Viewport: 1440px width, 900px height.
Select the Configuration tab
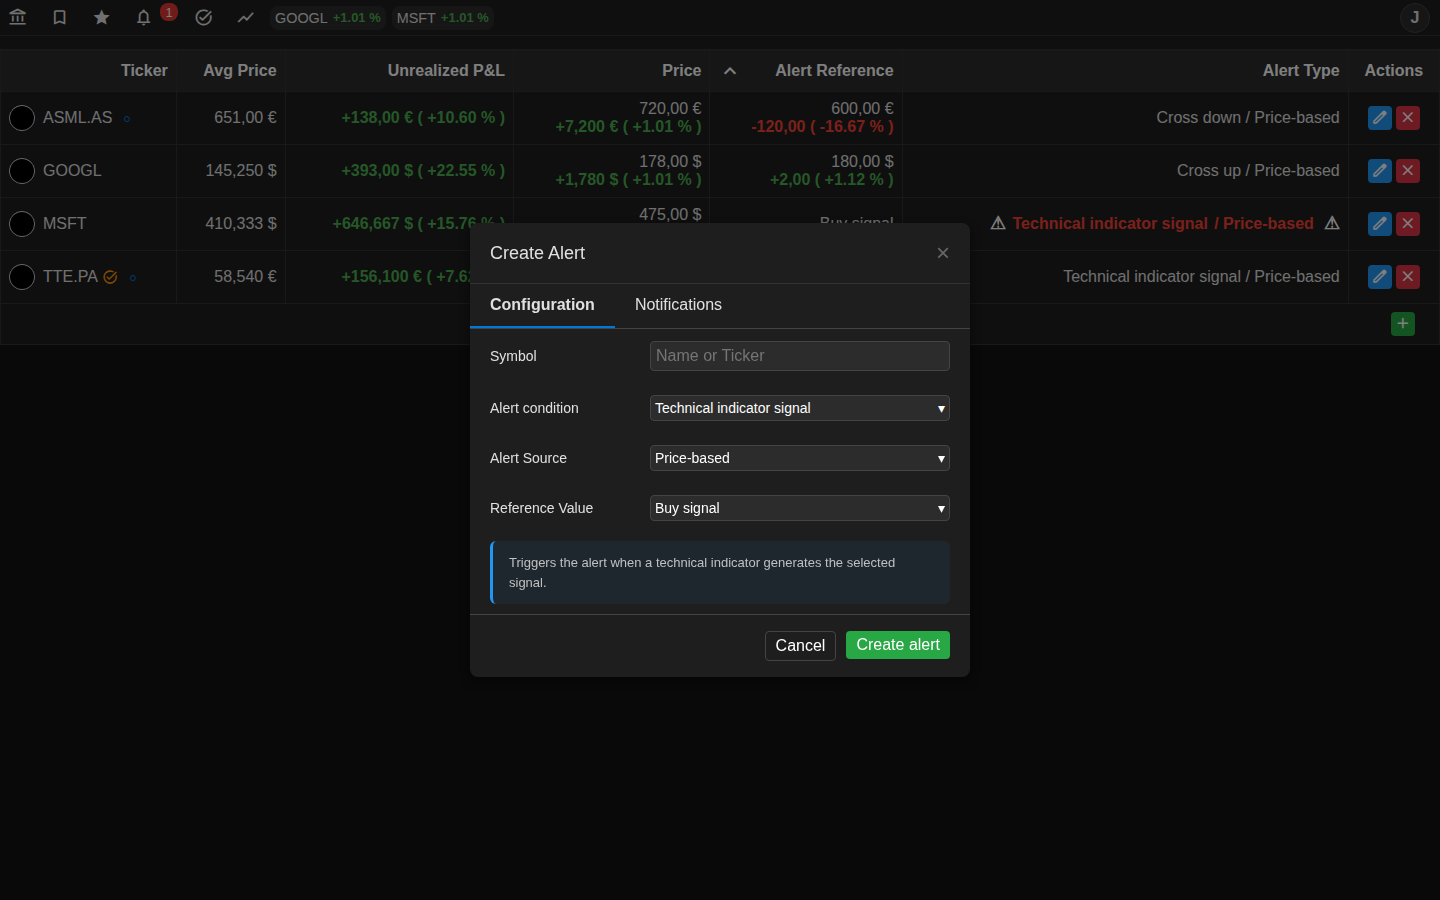click(x=542, y=305)
